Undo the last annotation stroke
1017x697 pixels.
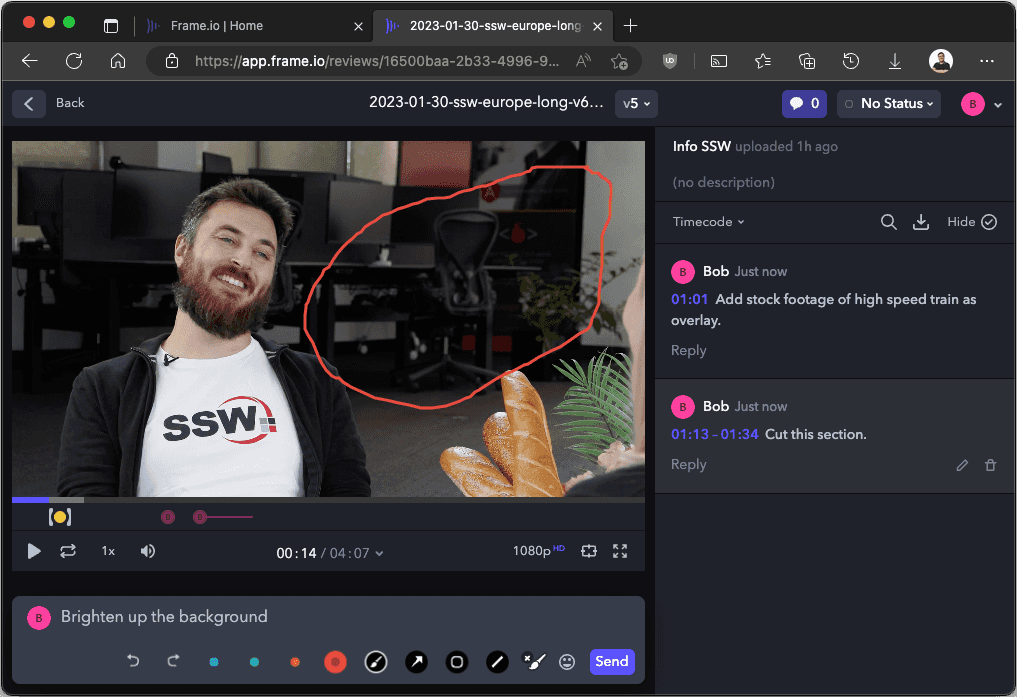pos(132,661)
